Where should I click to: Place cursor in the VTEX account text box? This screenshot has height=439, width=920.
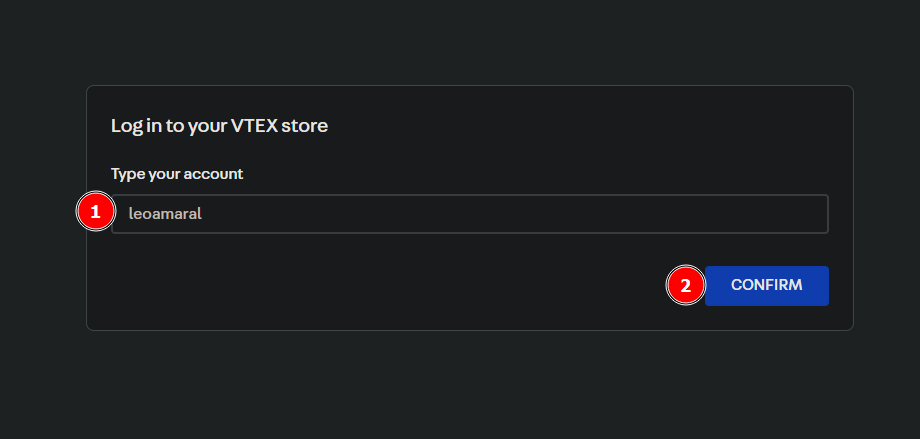tap(470, 214)
